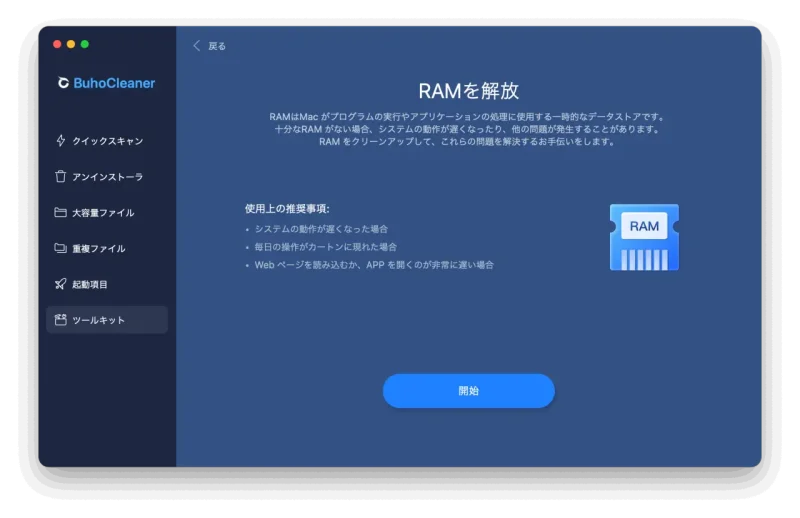Screen dimensions: 800x518
Task: Click the red close window button
Action: [x=57, y=44]
